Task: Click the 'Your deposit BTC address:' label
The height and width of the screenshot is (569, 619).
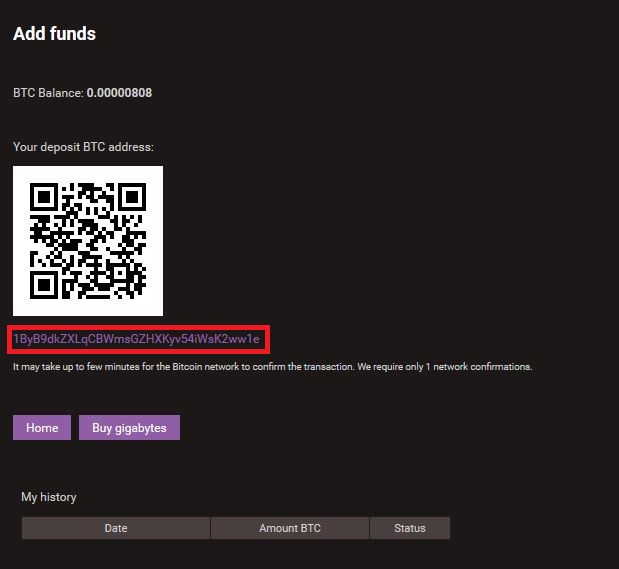Action: click(x=83, y=147)
